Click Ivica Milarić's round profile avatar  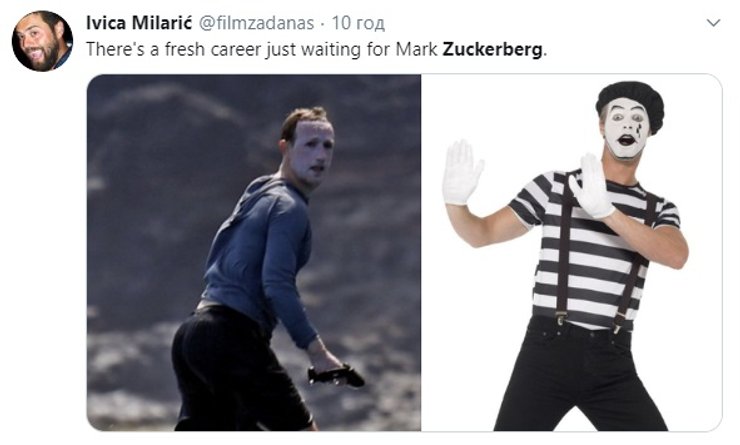(42, 41)
